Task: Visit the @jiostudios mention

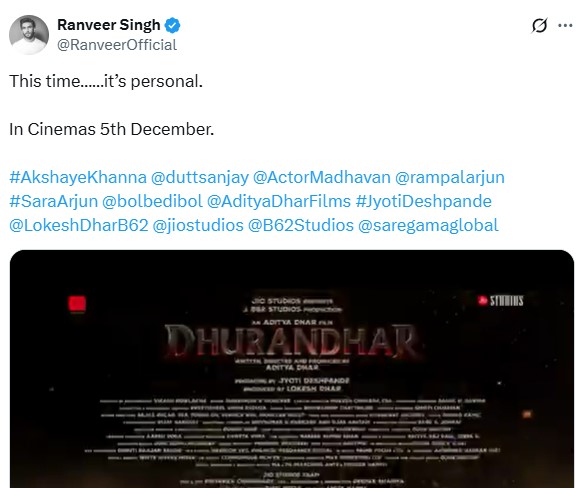Action: [x=198, y=225]
